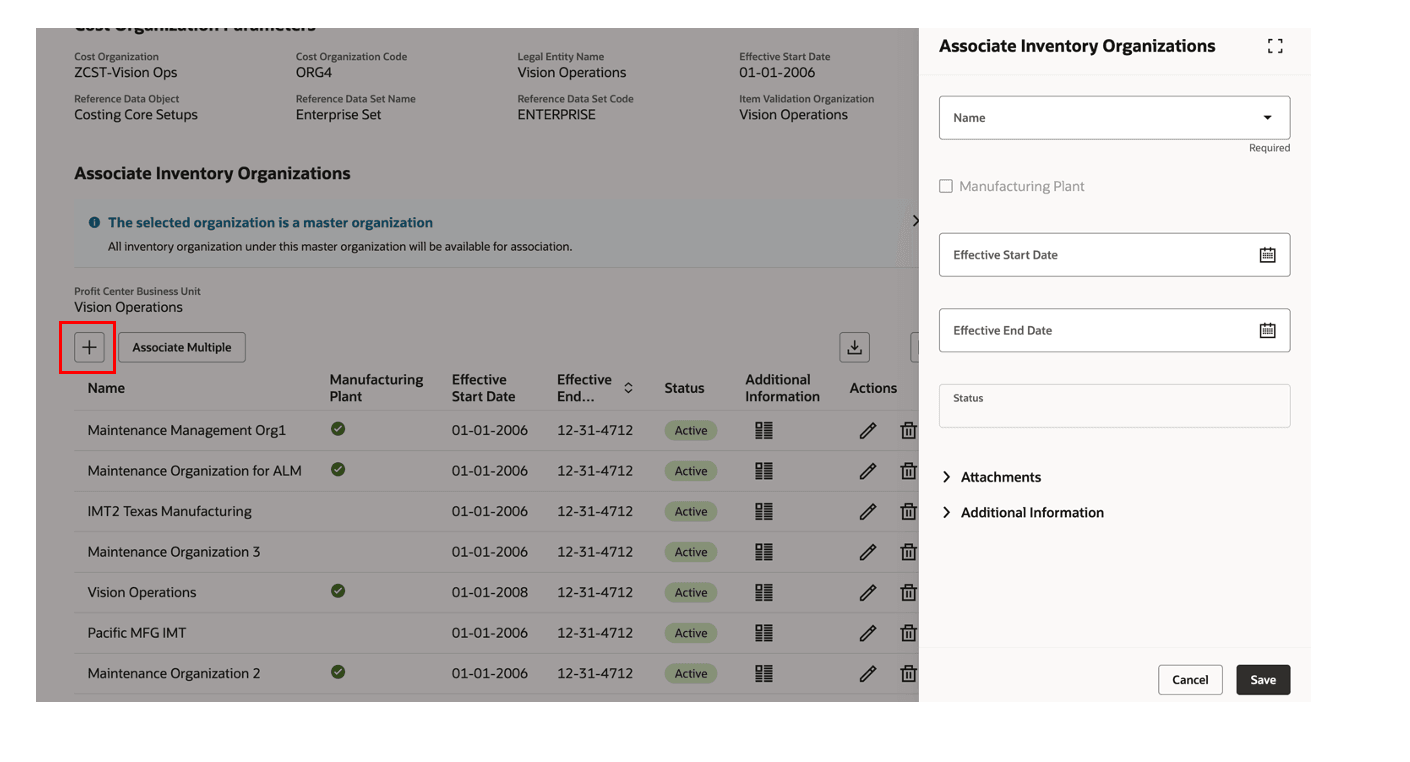Click the download icon above the table
The height and width of the screenshot is (762, 1410).
click(x=855, y=346)
